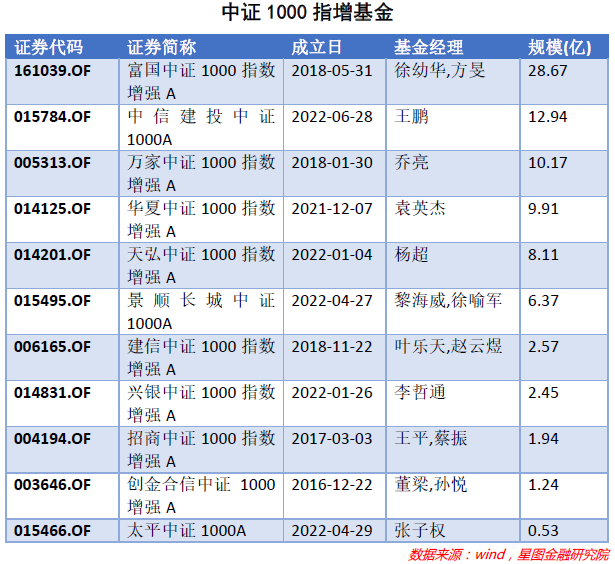
Task: Click fund name 华夏中证 1000 指数增强 A
Action: click(x=201, y=220)
